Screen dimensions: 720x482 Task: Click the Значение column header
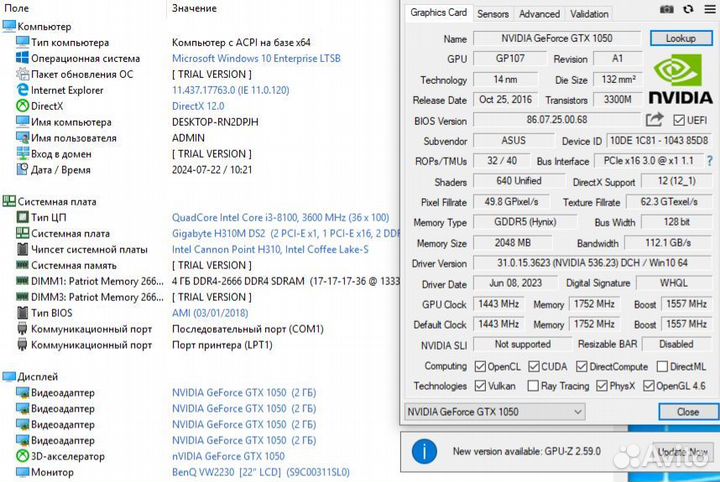point(194,8)
